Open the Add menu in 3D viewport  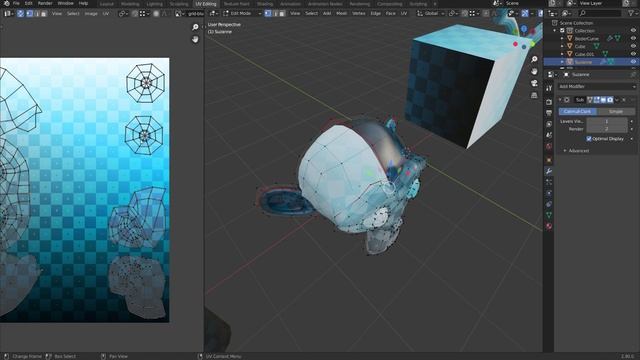(327, 13)
